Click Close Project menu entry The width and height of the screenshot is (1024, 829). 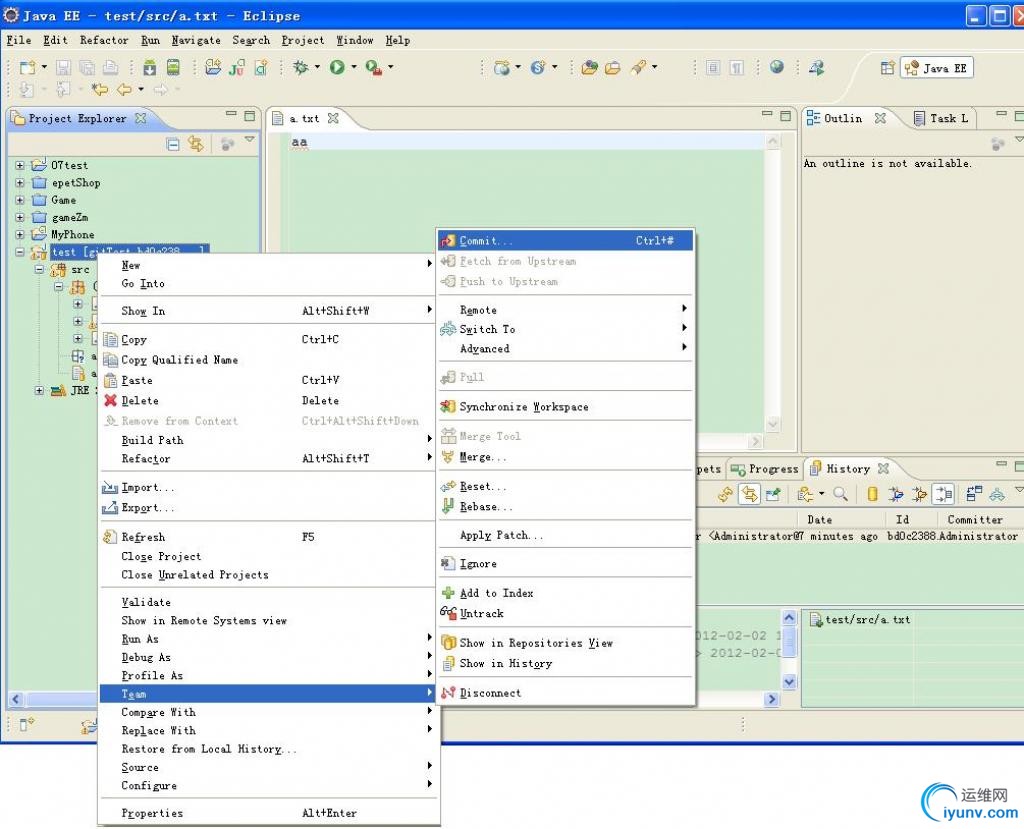(268, 556)
